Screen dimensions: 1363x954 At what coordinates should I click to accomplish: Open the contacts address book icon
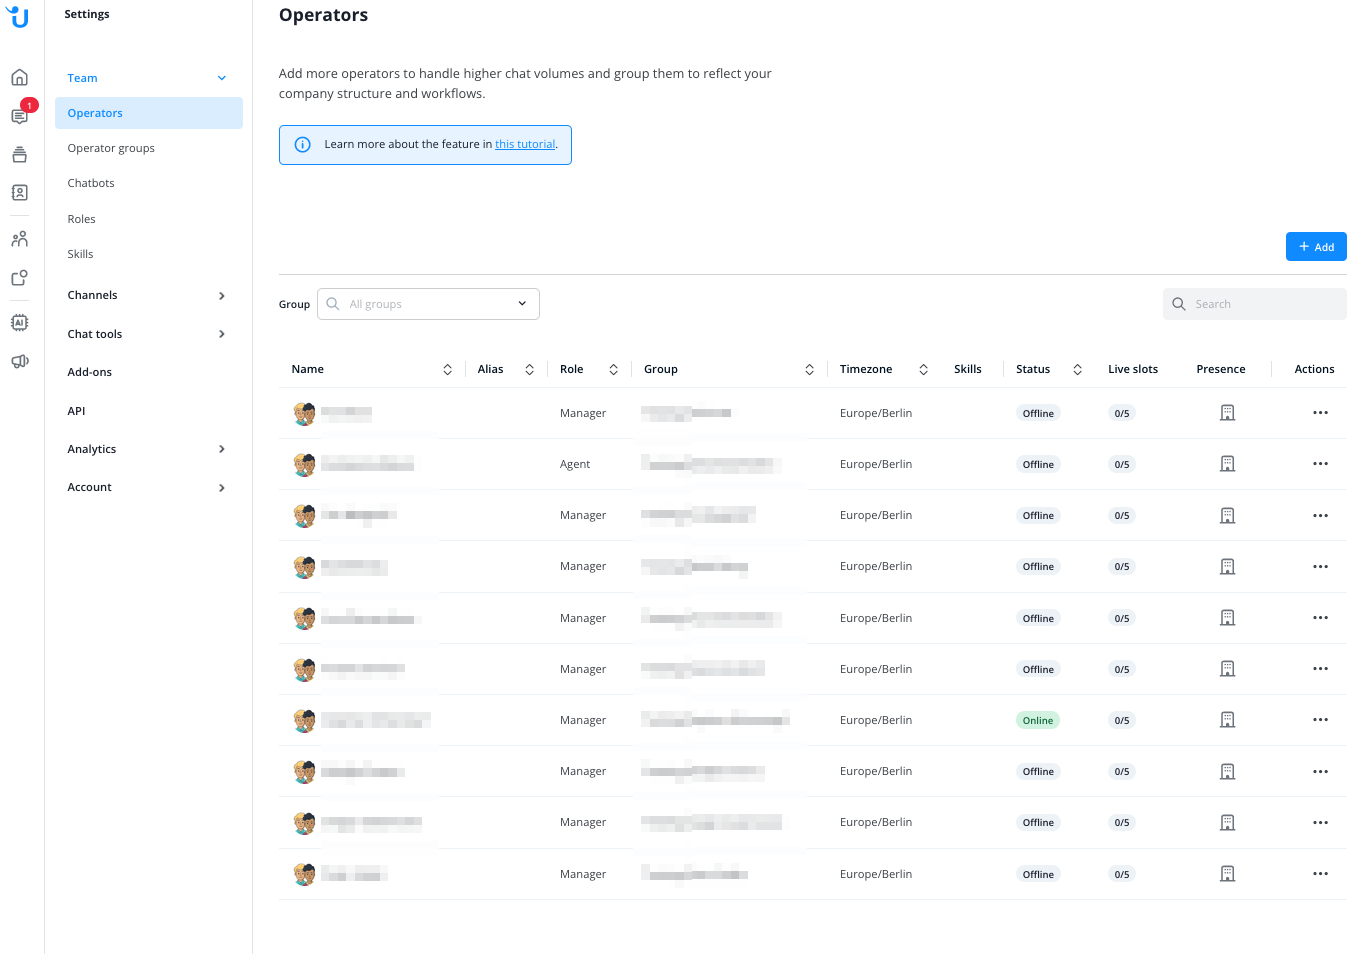coord(19,192)
